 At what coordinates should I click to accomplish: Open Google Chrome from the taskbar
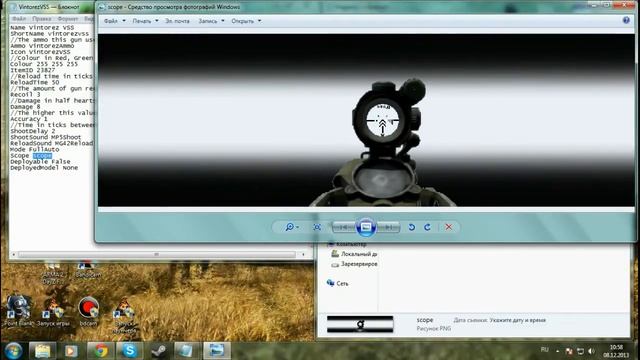click(x=100, y=351)
